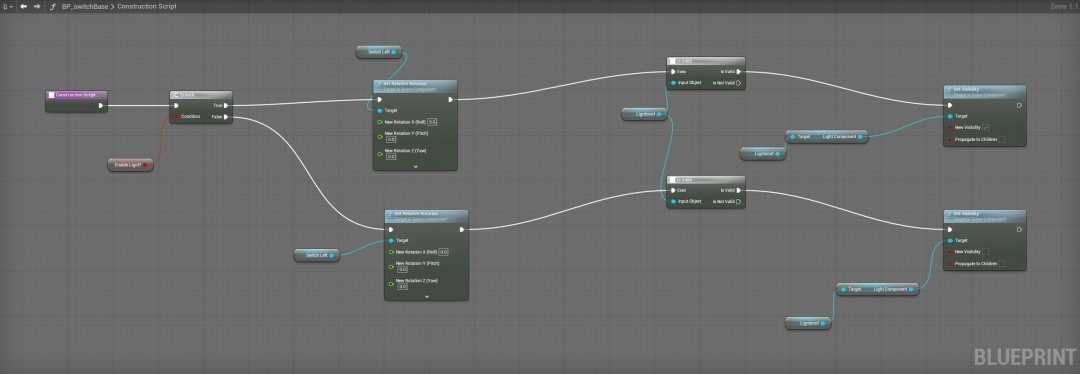
Task: Edit Roll field showing 0.0 in bottom rotation node
Action: (x=444, y=252)
